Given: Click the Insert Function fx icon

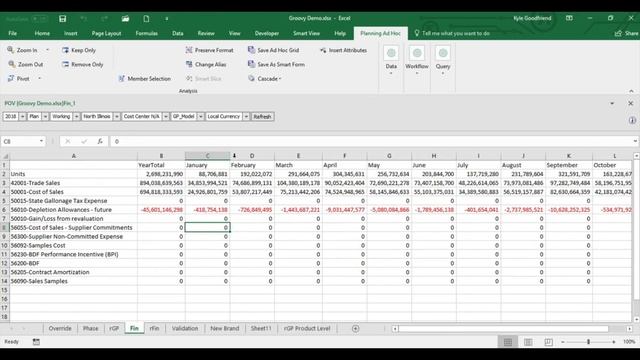Looking at the screenshot, I should point(100,141).
